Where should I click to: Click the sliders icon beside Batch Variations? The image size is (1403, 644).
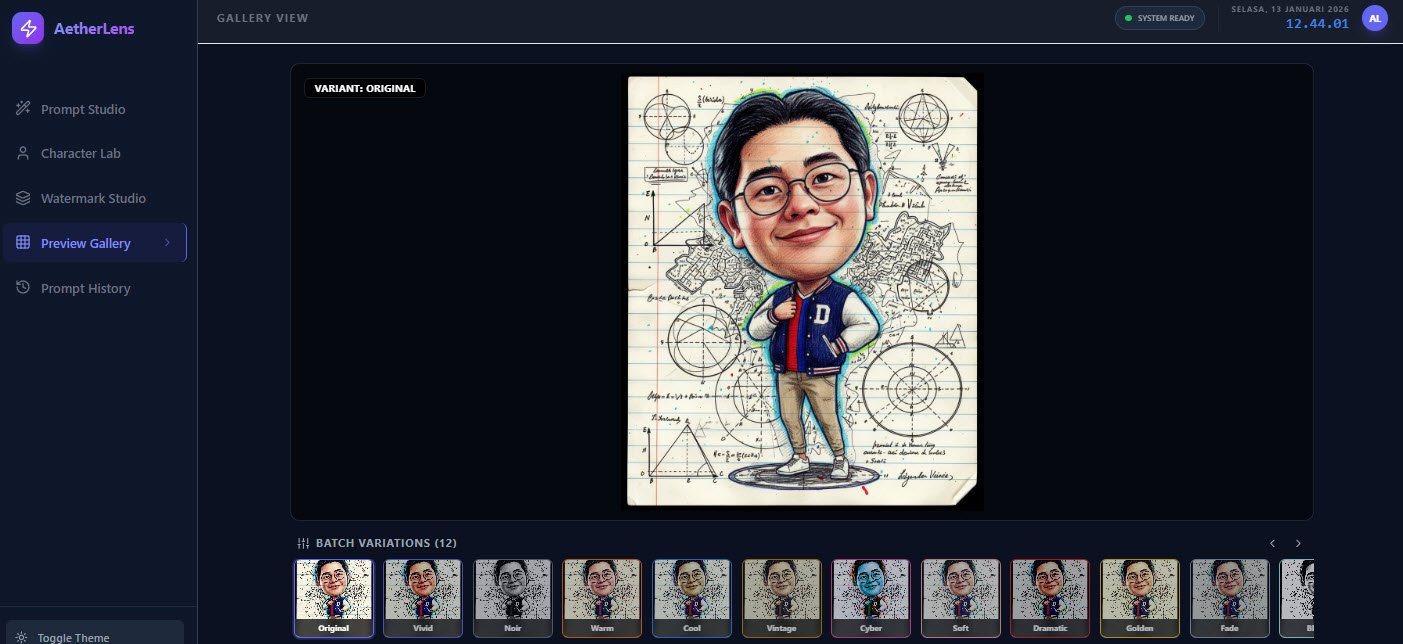point(304,543)
